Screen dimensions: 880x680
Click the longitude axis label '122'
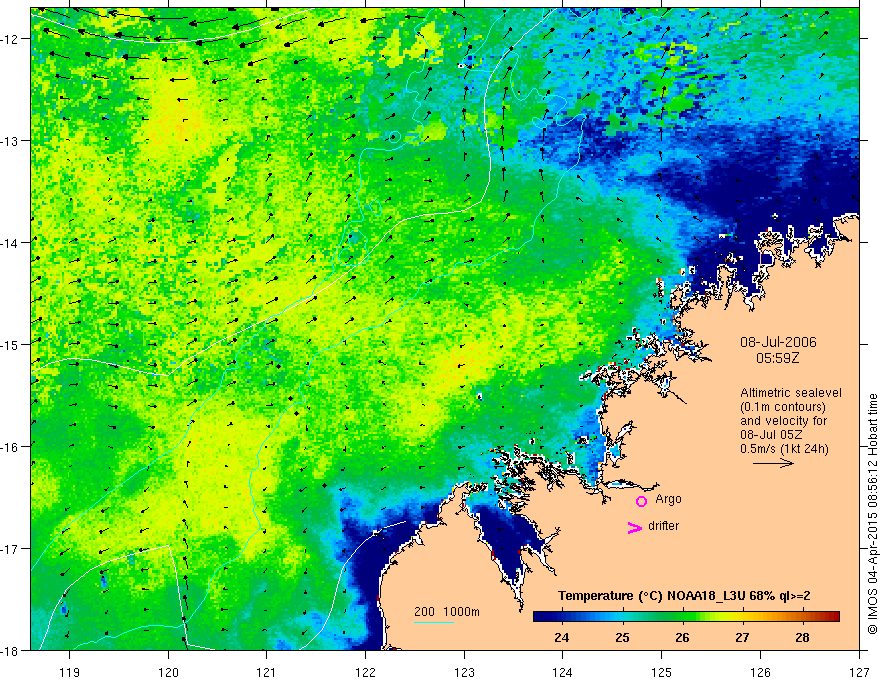365,672
